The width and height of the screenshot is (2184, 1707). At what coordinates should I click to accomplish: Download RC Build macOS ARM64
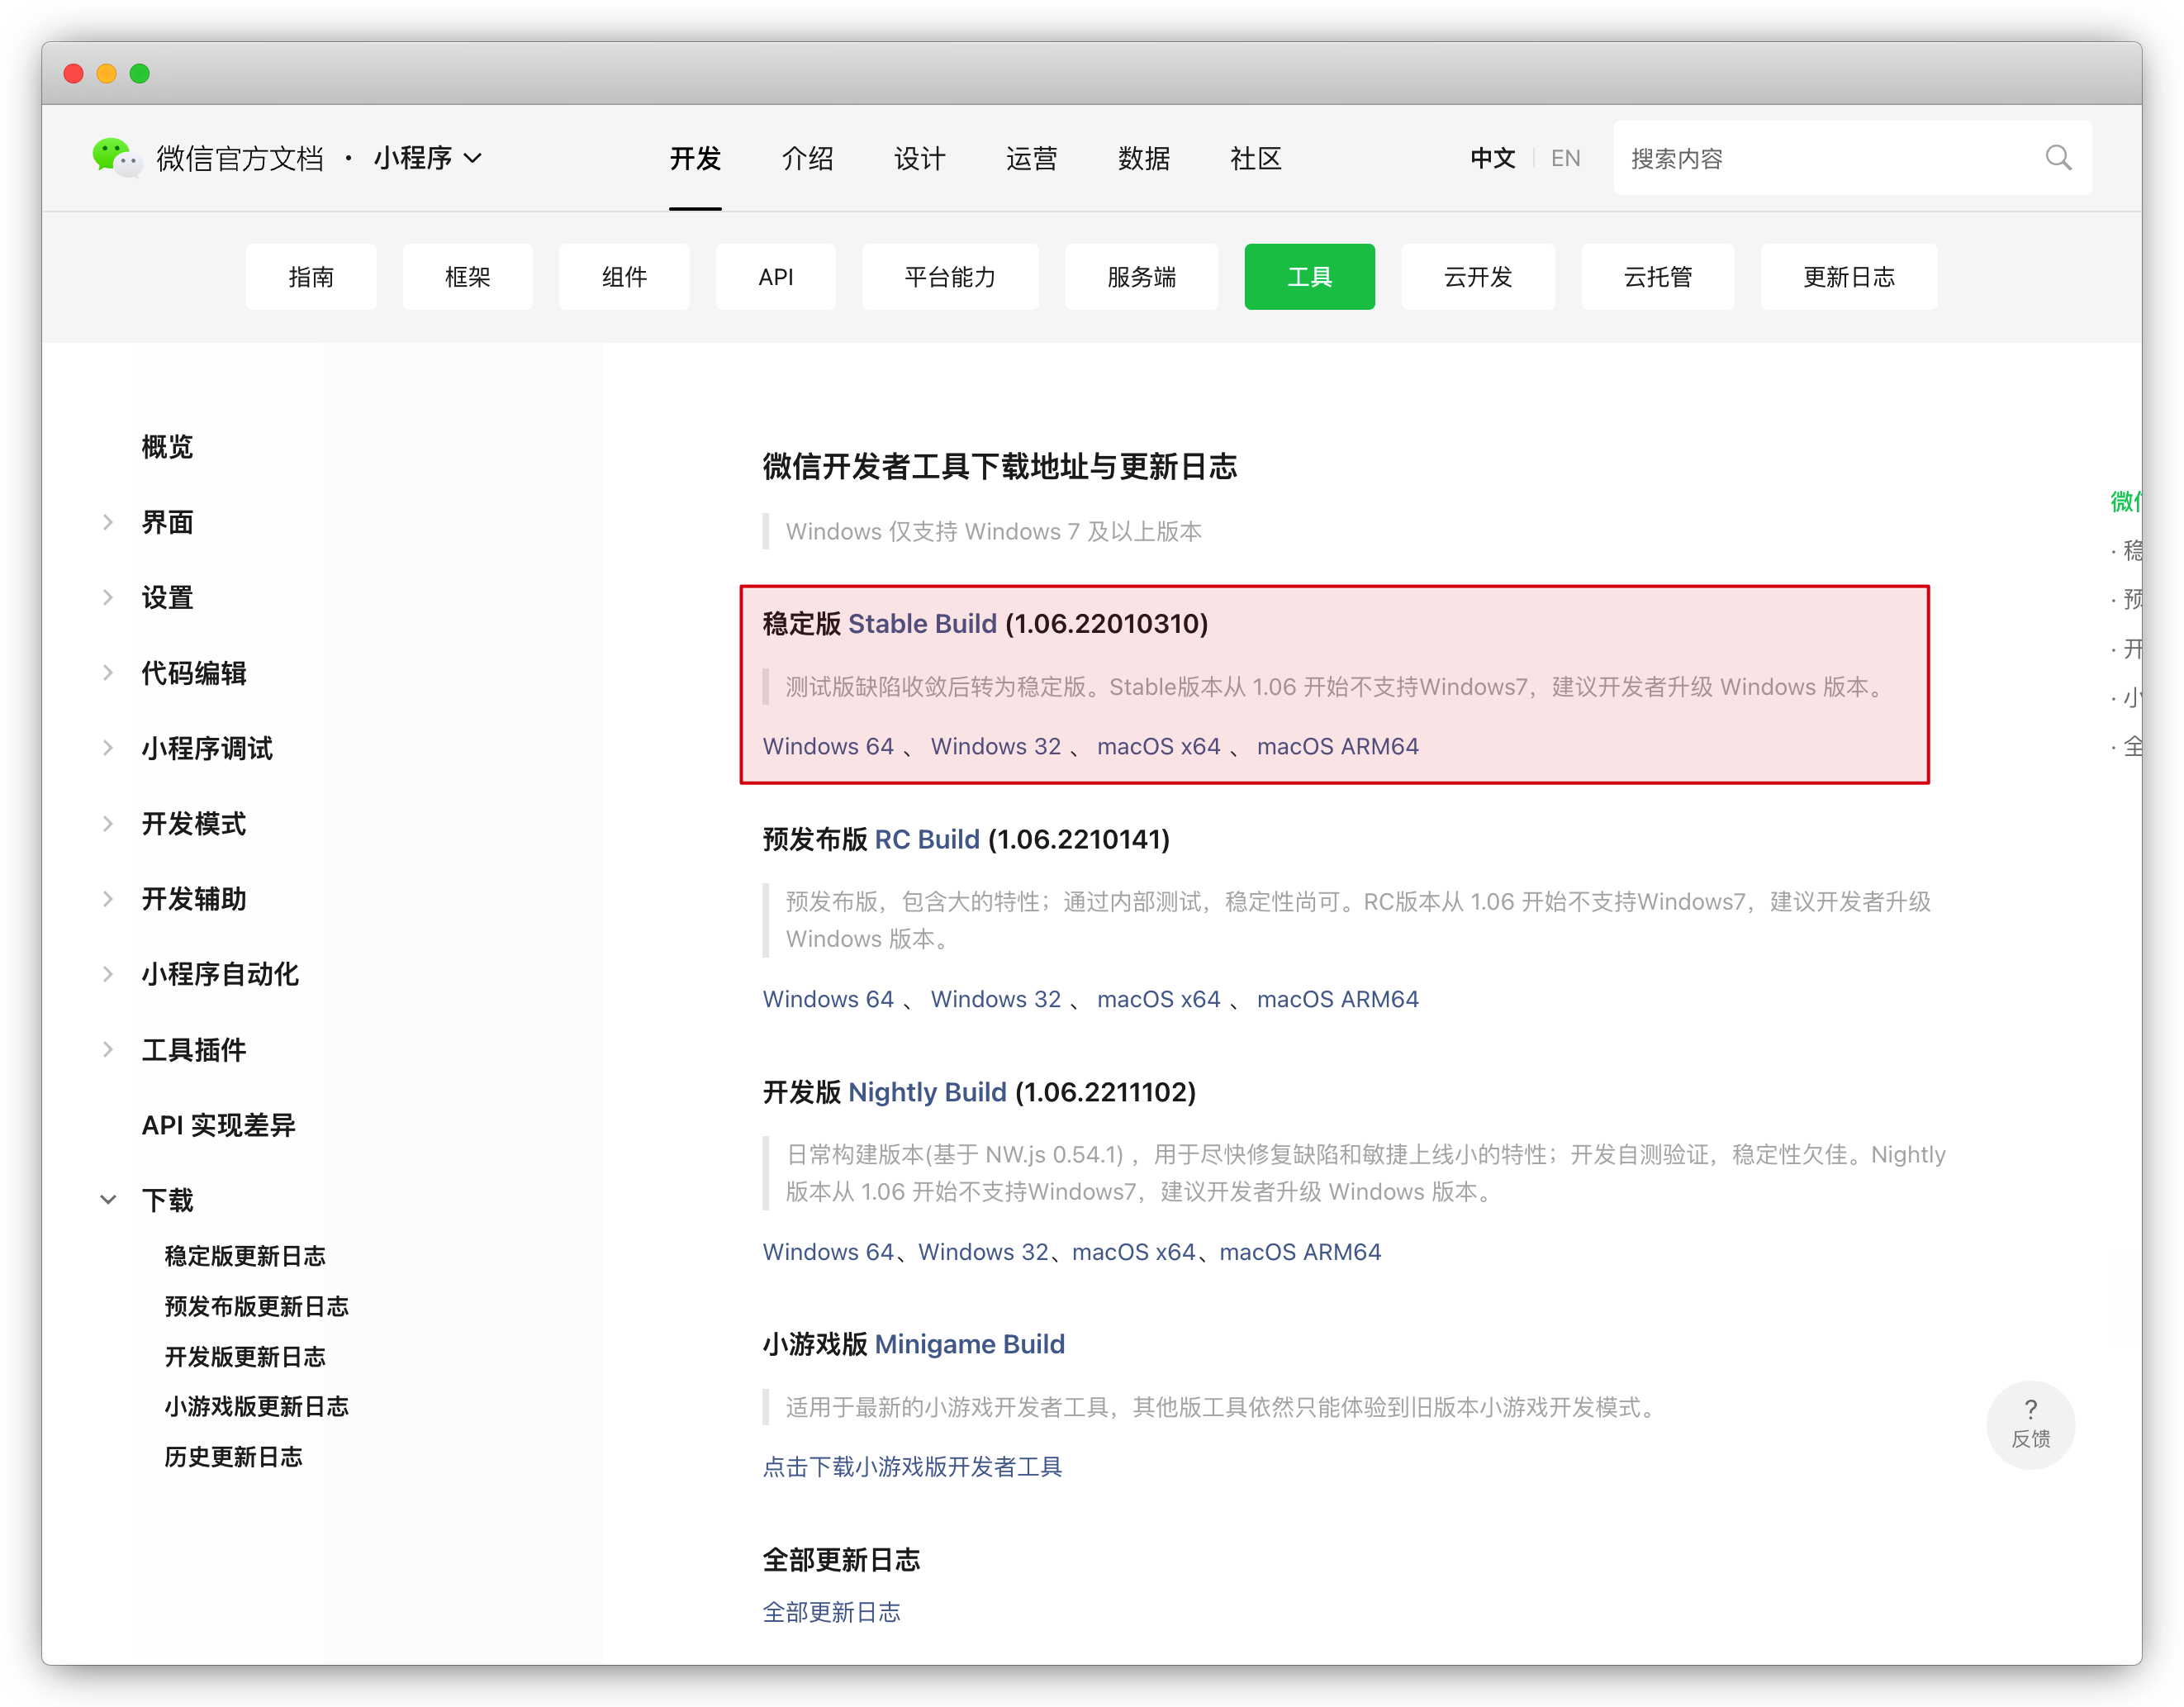(1337, 999)
